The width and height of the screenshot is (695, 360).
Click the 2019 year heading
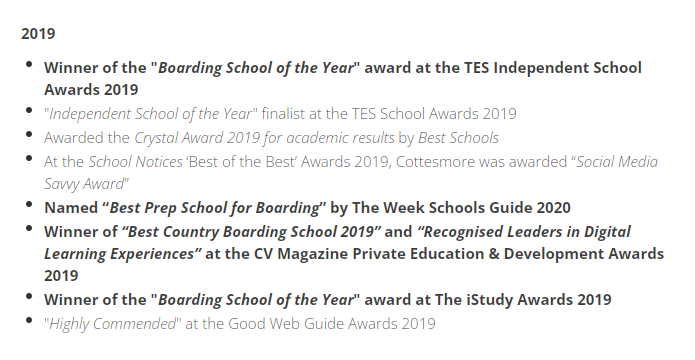(38, 34)
